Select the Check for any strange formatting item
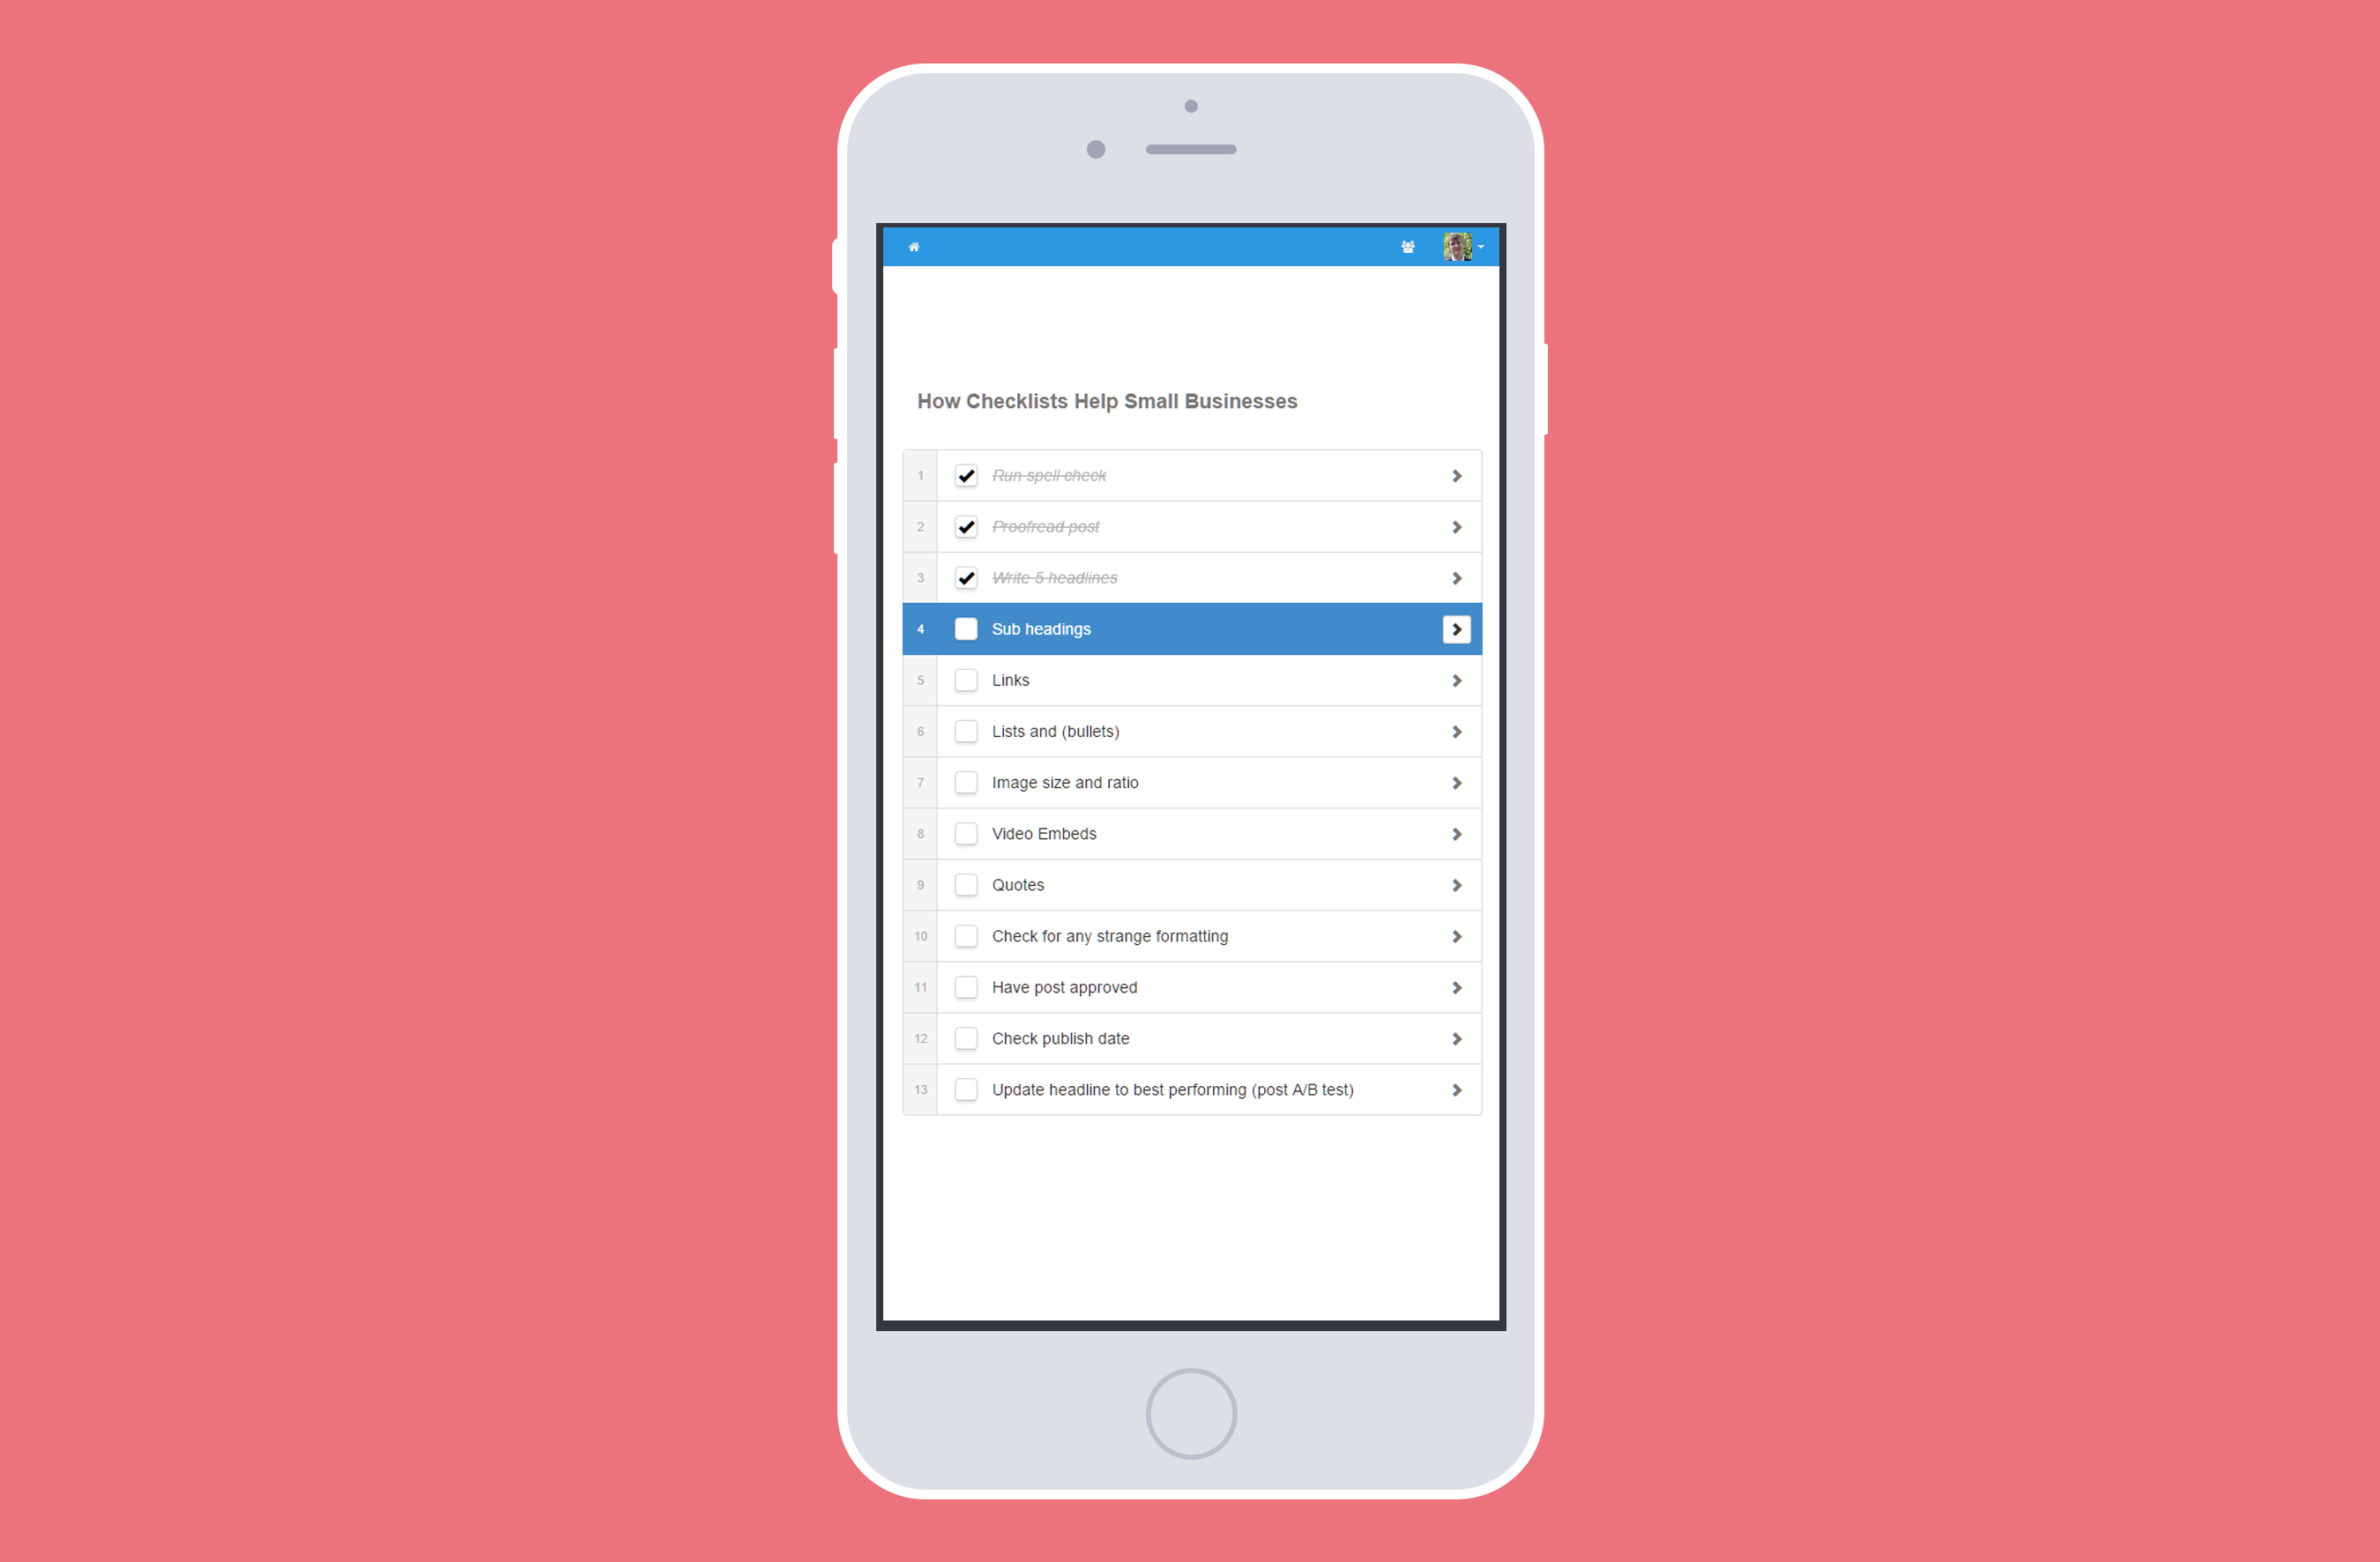This screenshot has width=2380, height=1562. (x=1191, y=934)
